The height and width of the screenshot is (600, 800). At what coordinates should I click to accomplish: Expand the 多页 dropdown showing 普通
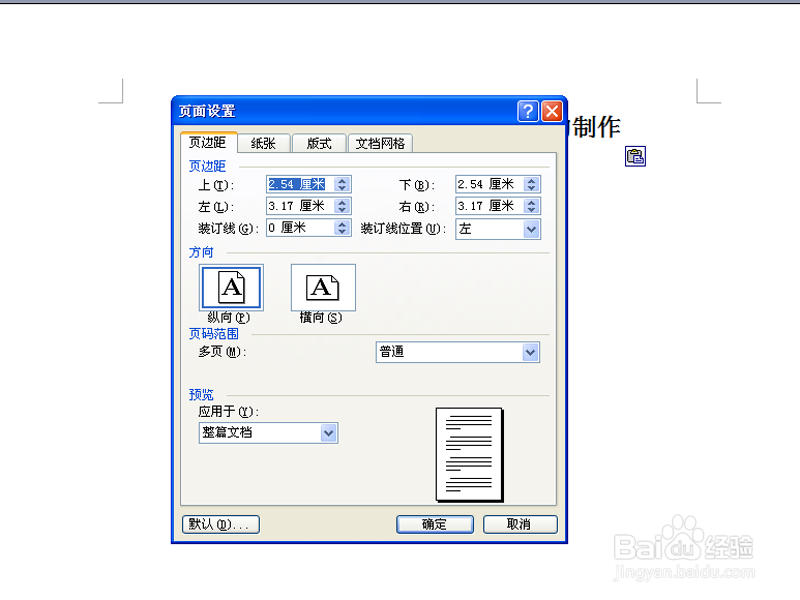tap(529, 352)
